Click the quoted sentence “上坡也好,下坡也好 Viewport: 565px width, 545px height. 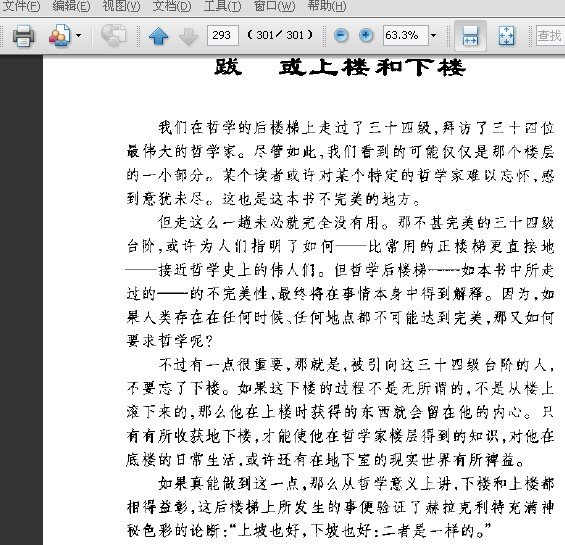[x=360, y=530]
